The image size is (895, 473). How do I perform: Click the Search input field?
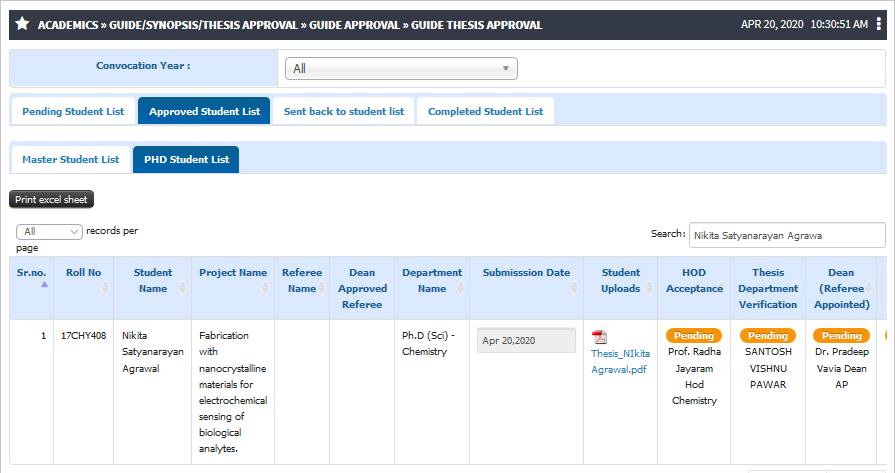(787, 236)
